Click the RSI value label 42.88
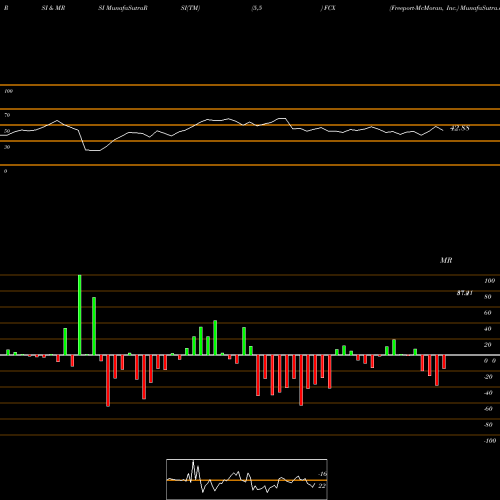This screenshot has height=500, width=500. 460,128
